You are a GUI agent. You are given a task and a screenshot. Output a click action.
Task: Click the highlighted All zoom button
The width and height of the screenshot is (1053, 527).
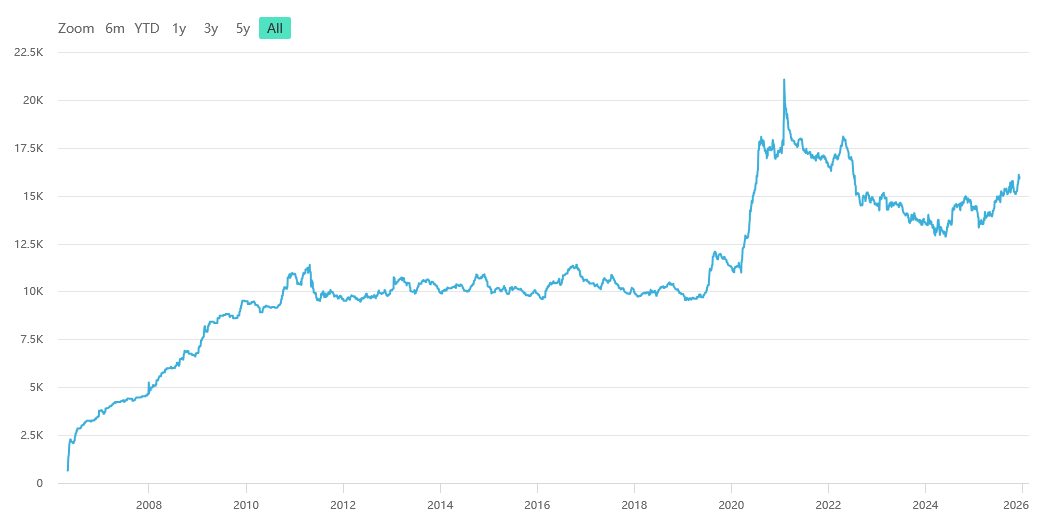tap(275, 28)
